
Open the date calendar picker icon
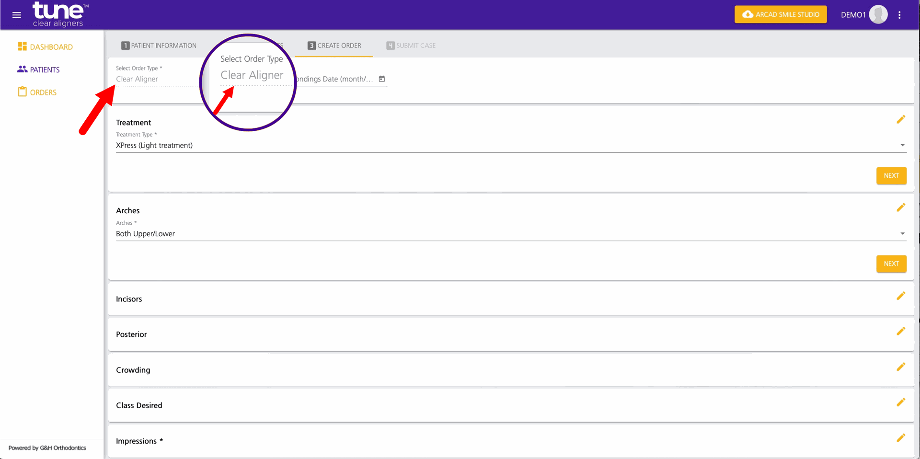coord(382,79)
